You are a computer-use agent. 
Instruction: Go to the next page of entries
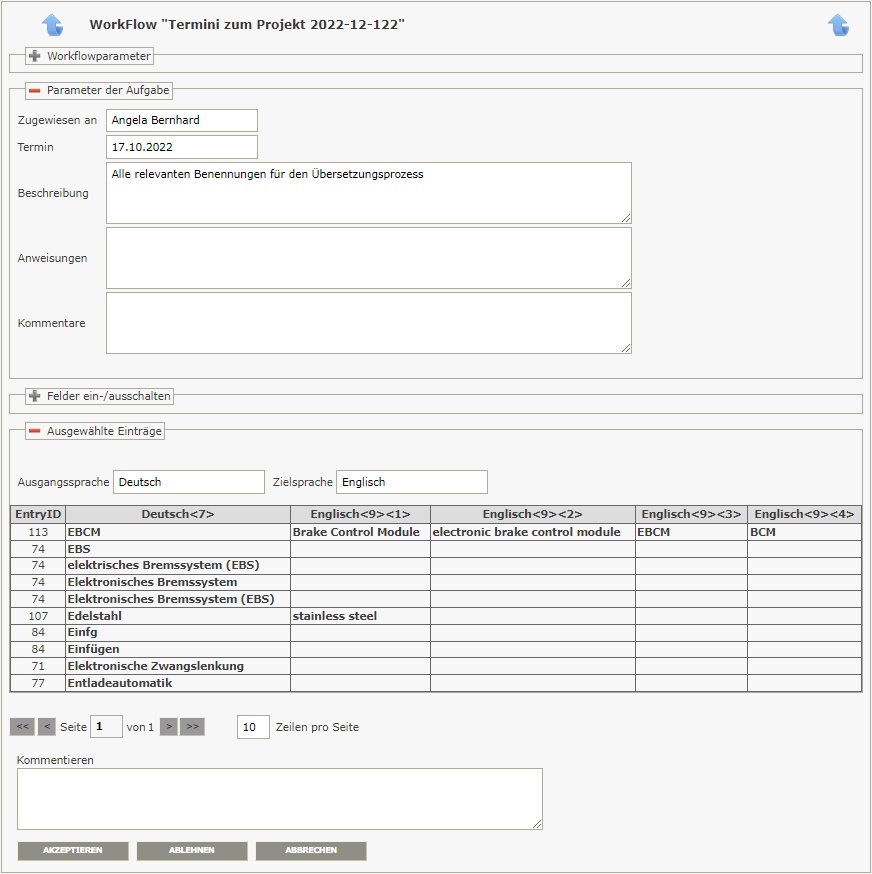tap(168, 727)
